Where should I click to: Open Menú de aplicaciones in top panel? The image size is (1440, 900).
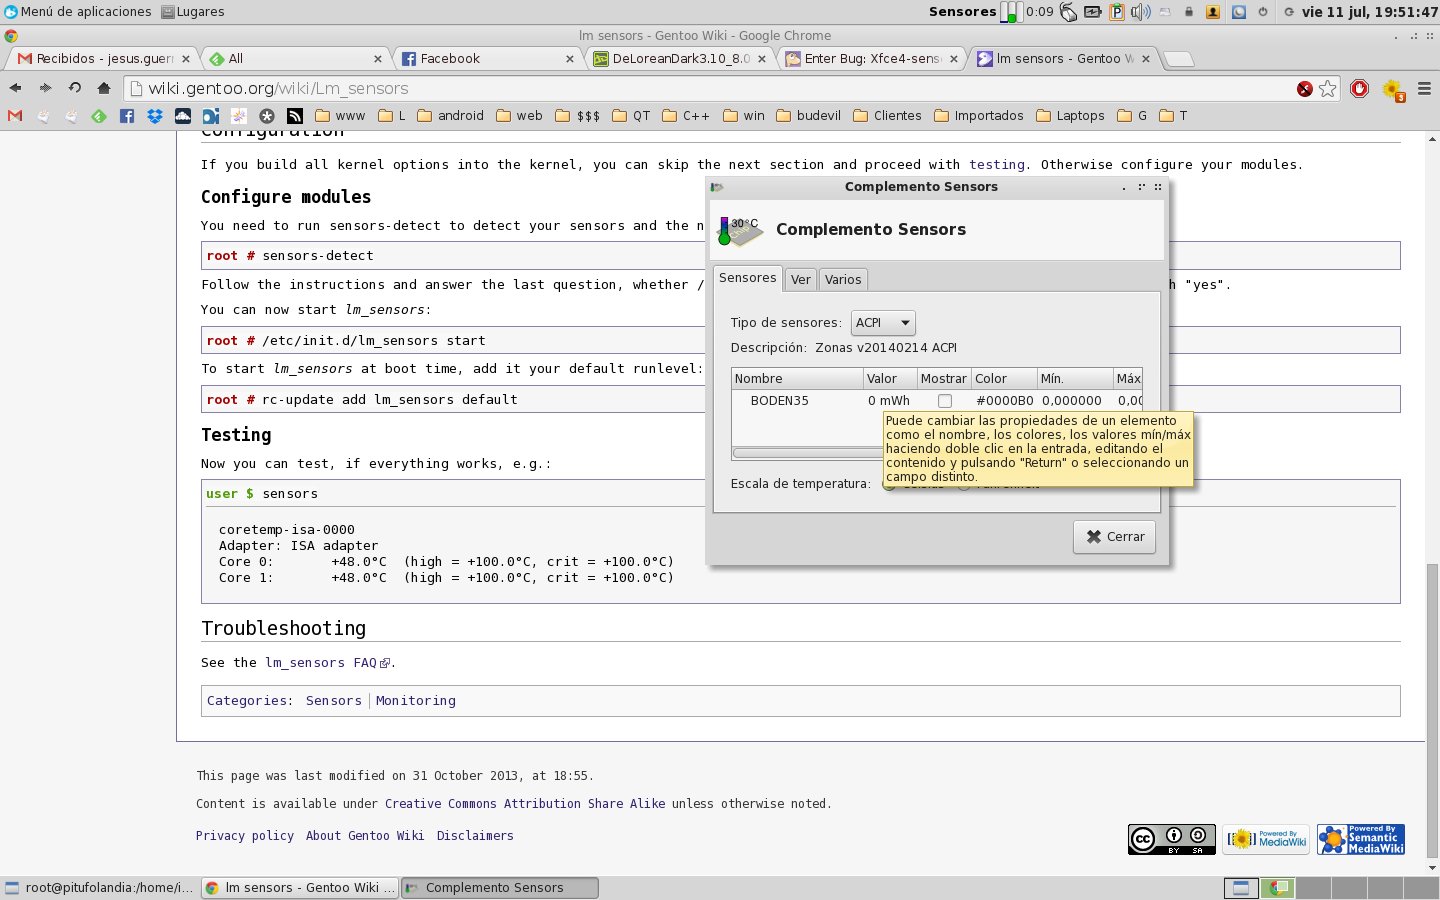[x=78, y=12]
